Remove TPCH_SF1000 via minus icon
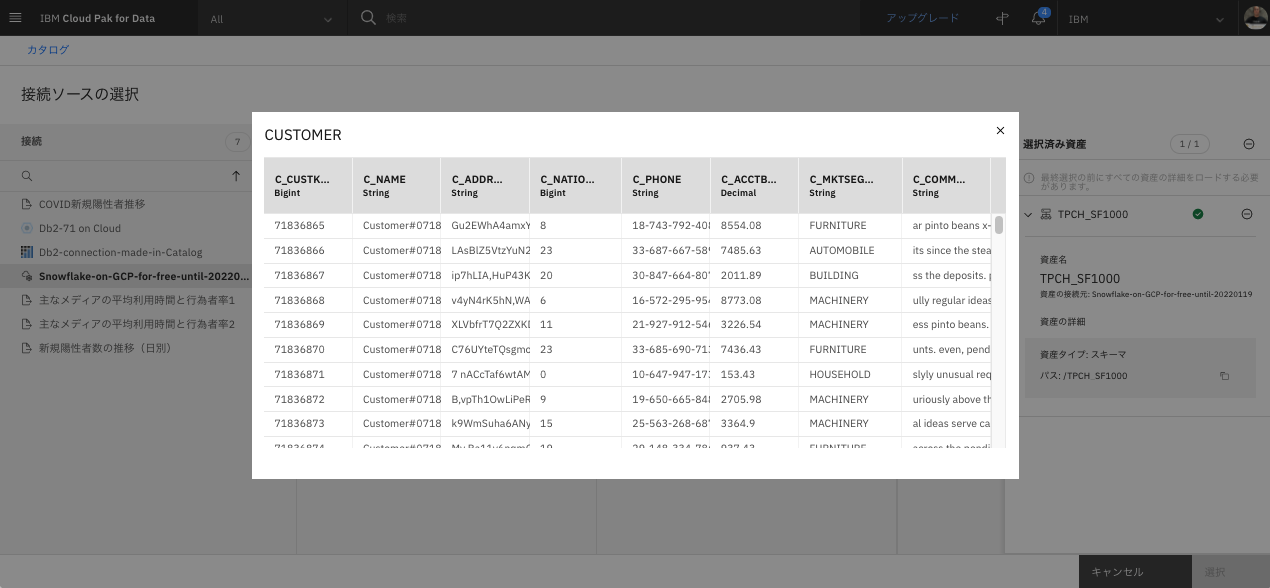Image resolution: width=1270 pixels, height=588 pixels. (1247, 214)
